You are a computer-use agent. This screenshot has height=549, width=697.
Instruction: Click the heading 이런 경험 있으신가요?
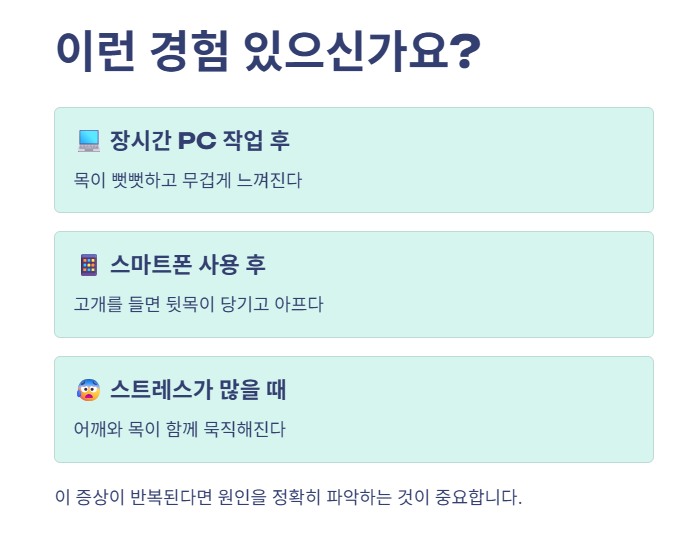coord(268,50)
